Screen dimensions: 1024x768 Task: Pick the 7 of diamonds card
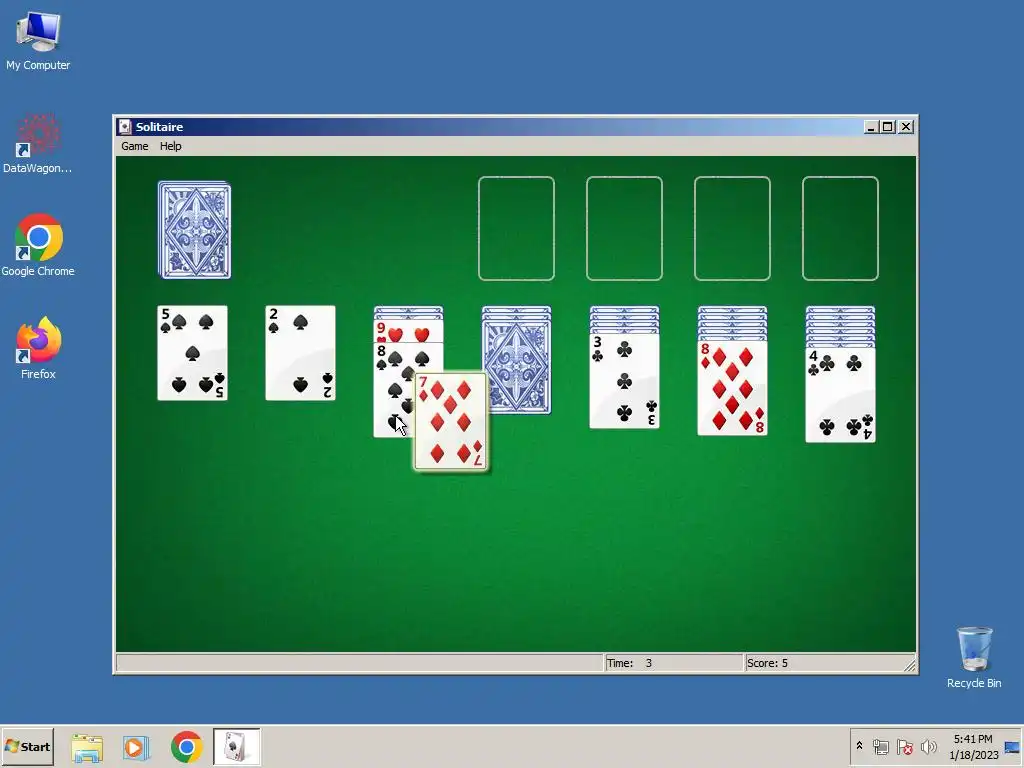[451, 422]
